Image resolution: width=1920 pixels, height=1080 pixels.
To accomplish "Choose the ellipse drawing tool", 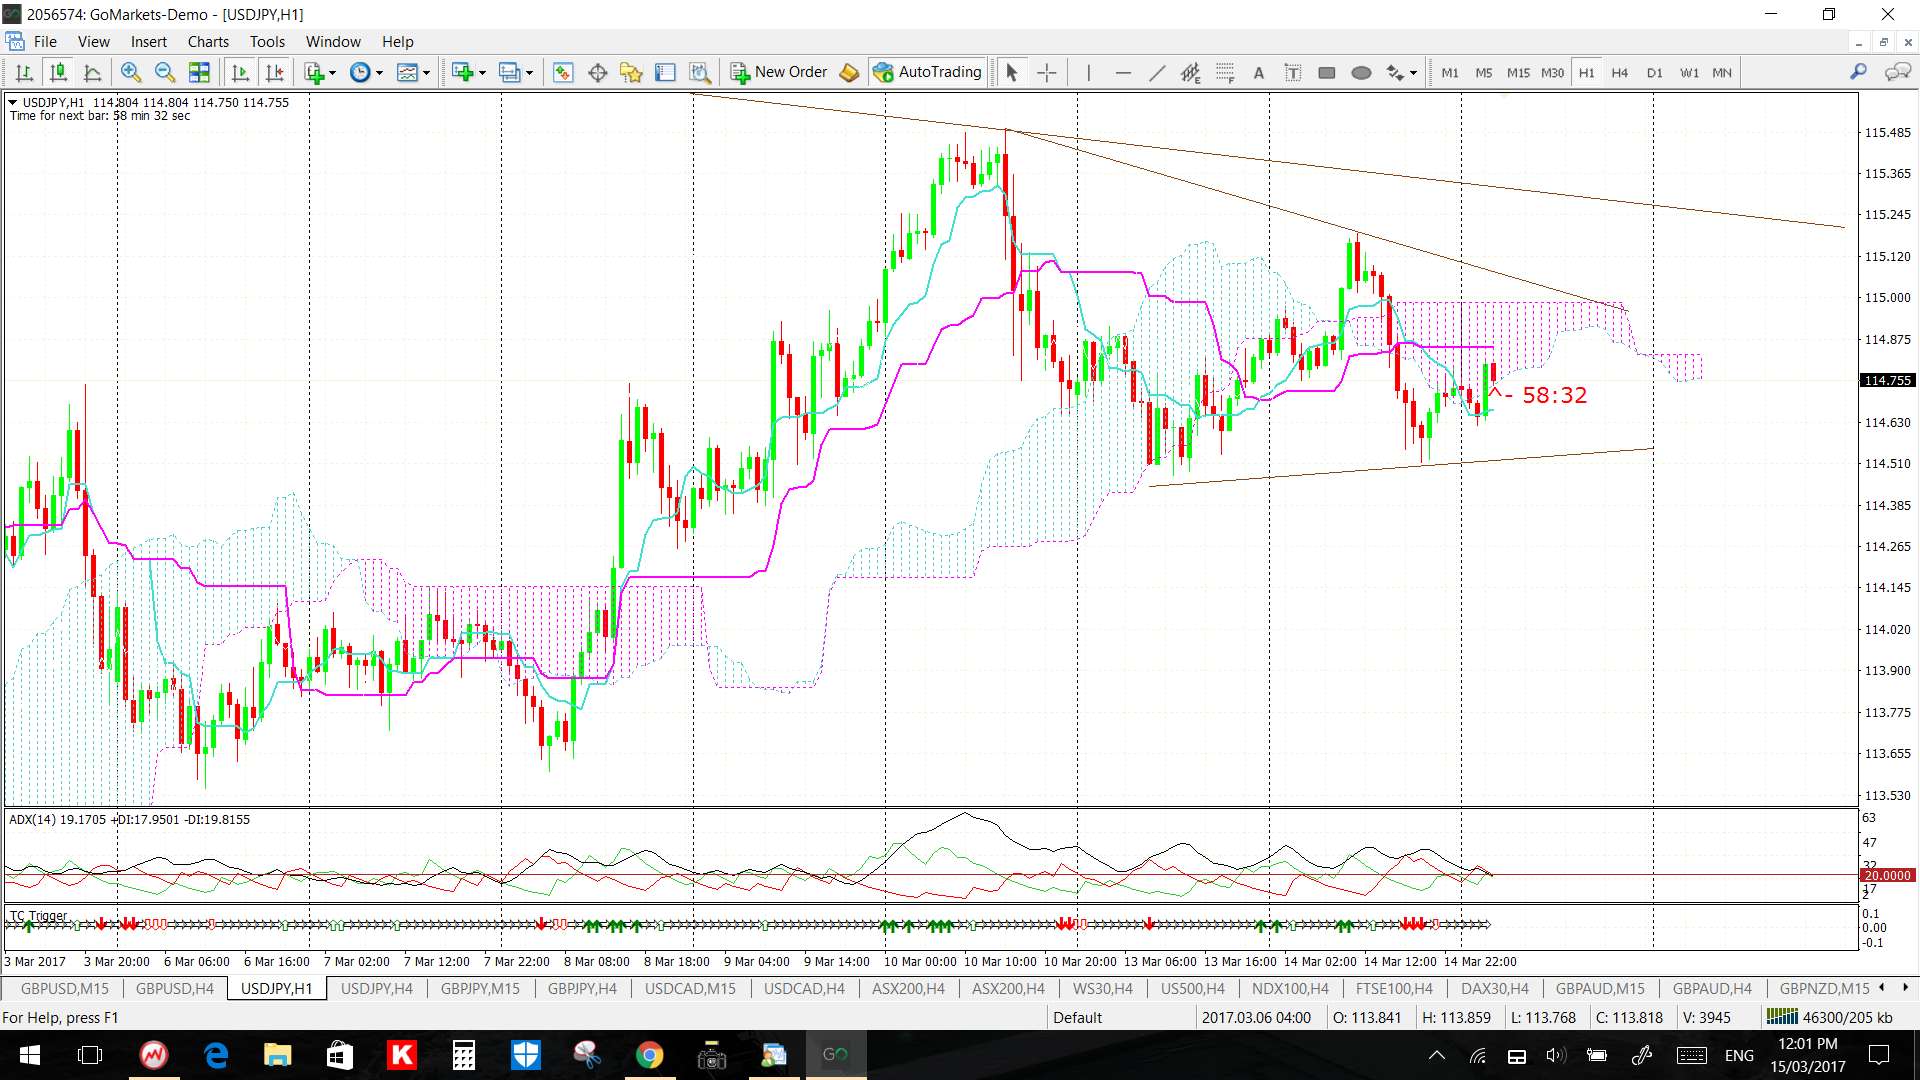I will tap(1361, 72).
